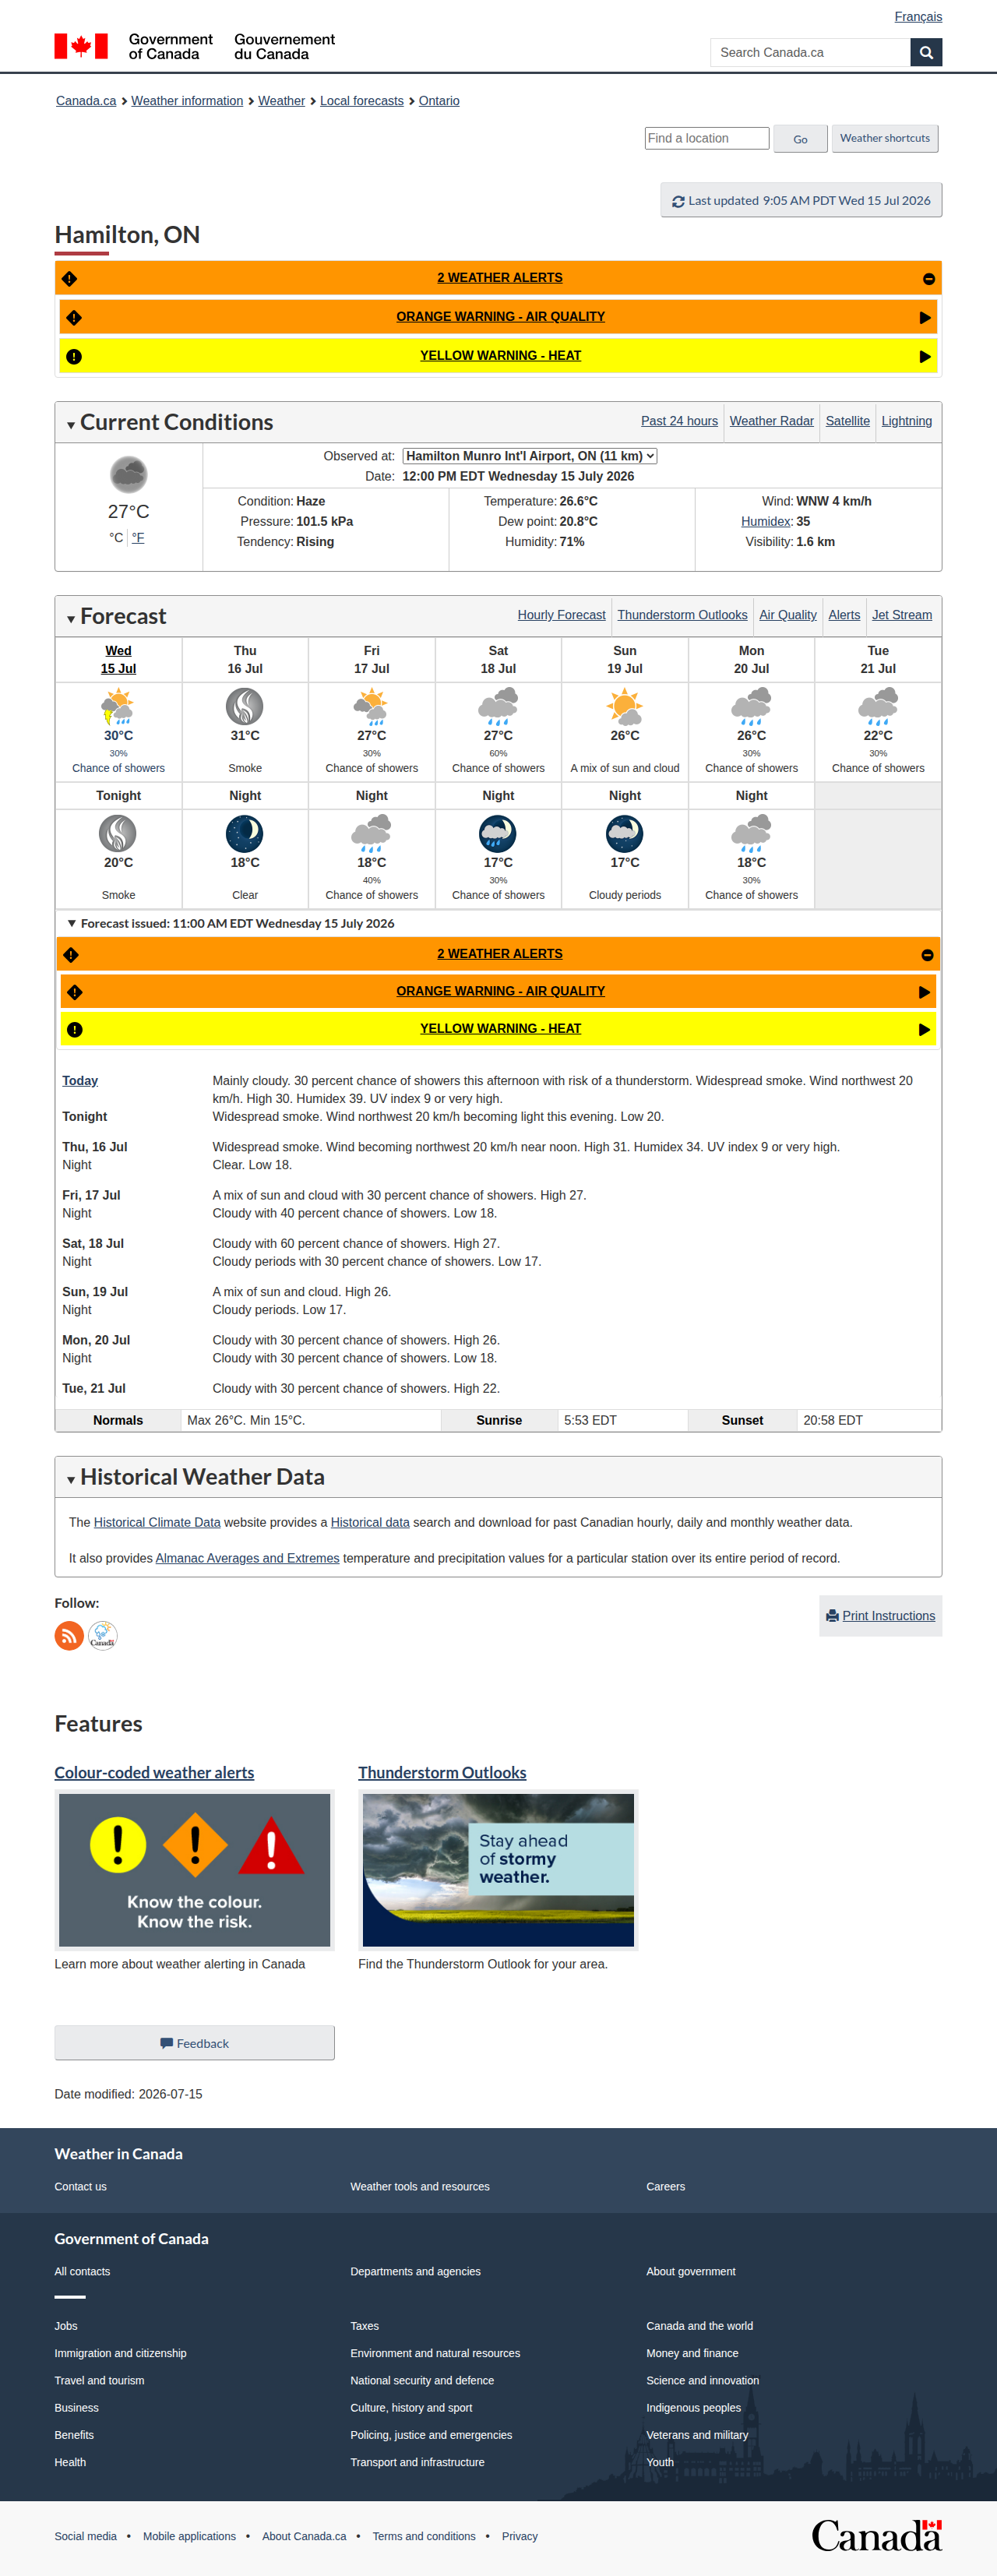997x2576 pixels.
Task: Click the printer icon for Print Instructions
Action: pos(832,1616)
